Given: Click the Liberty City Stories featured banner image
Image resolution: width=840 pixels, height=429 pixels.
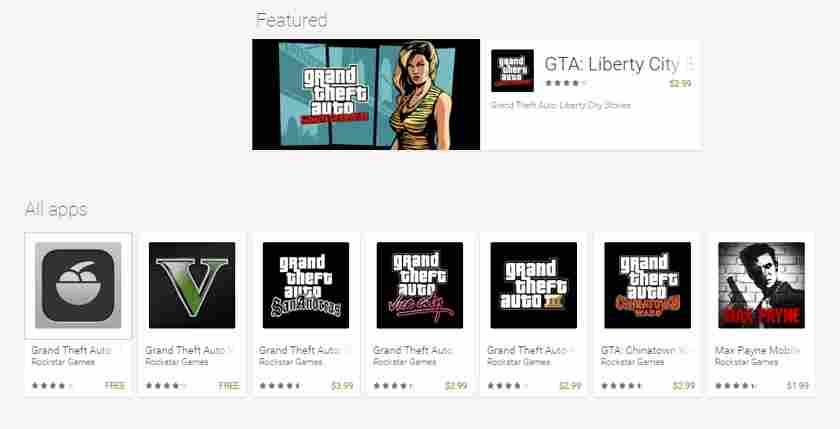Looking at the screenshot, I should [366, 94].
